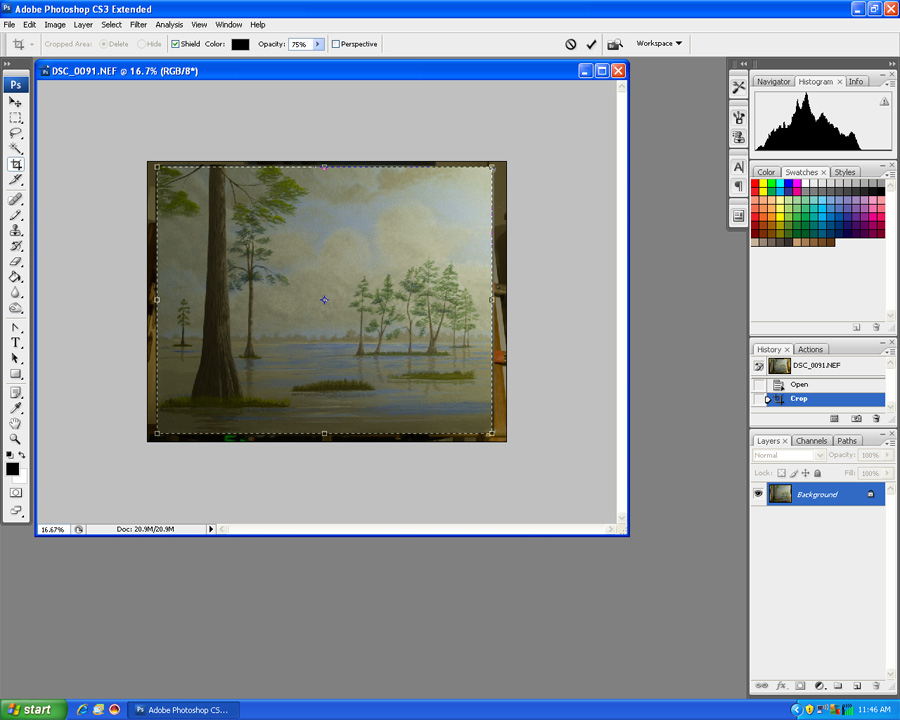The width and height of the screenshot is (900, 720).
Task: Toggle Quick Mask mode
Action: [x=15, y=493]
